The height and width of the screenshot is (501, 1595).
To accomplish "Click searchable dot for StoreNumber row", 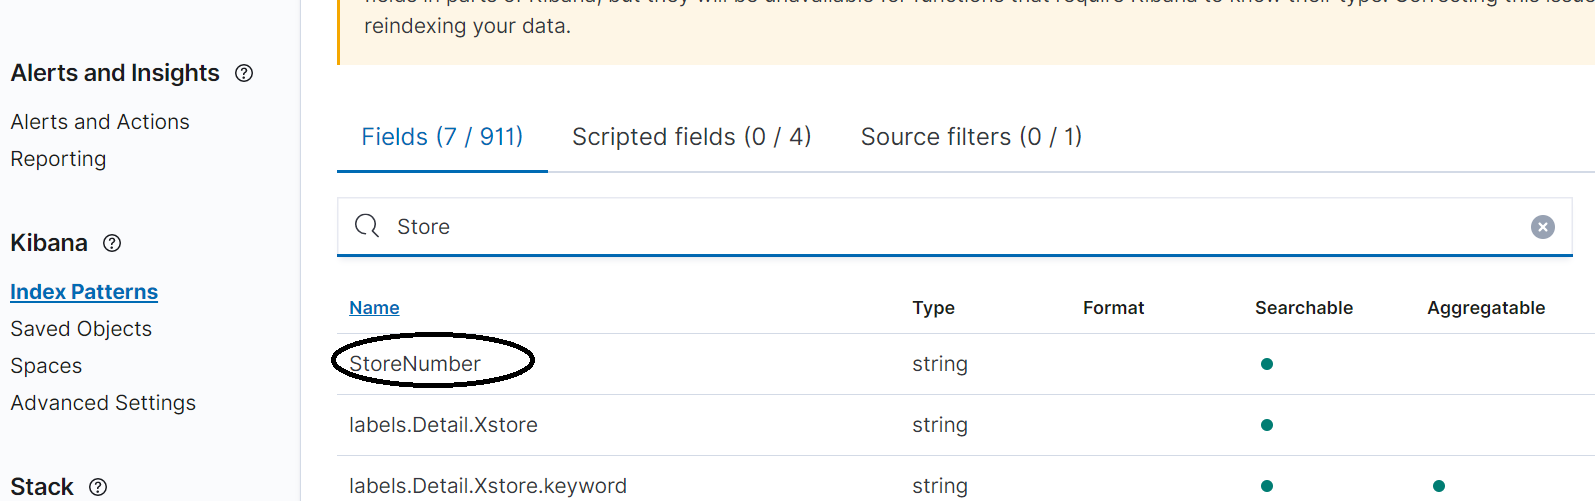I will coord(1266,364).
